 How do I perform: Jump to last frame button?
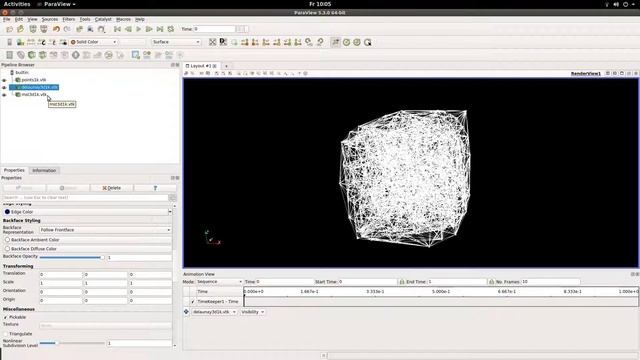[x=160, y=29]
